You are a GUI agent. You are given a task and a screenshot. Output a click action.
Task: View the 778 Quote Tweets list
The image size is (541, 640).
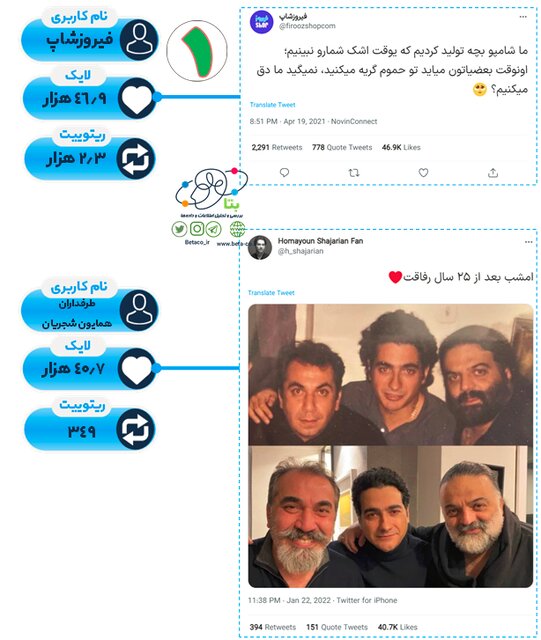(x=342, y=147)
